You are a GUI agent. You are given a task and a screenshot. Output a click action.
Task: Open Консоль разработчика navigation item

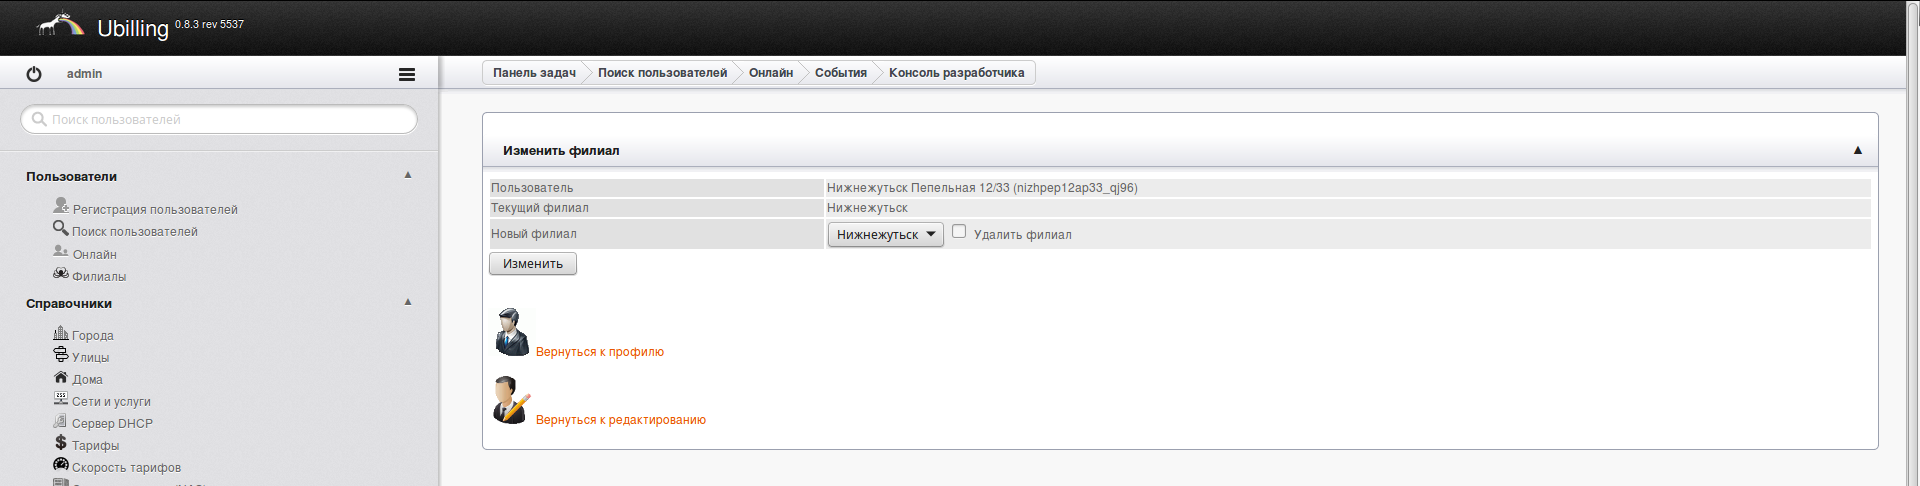(x=956, y=73)
